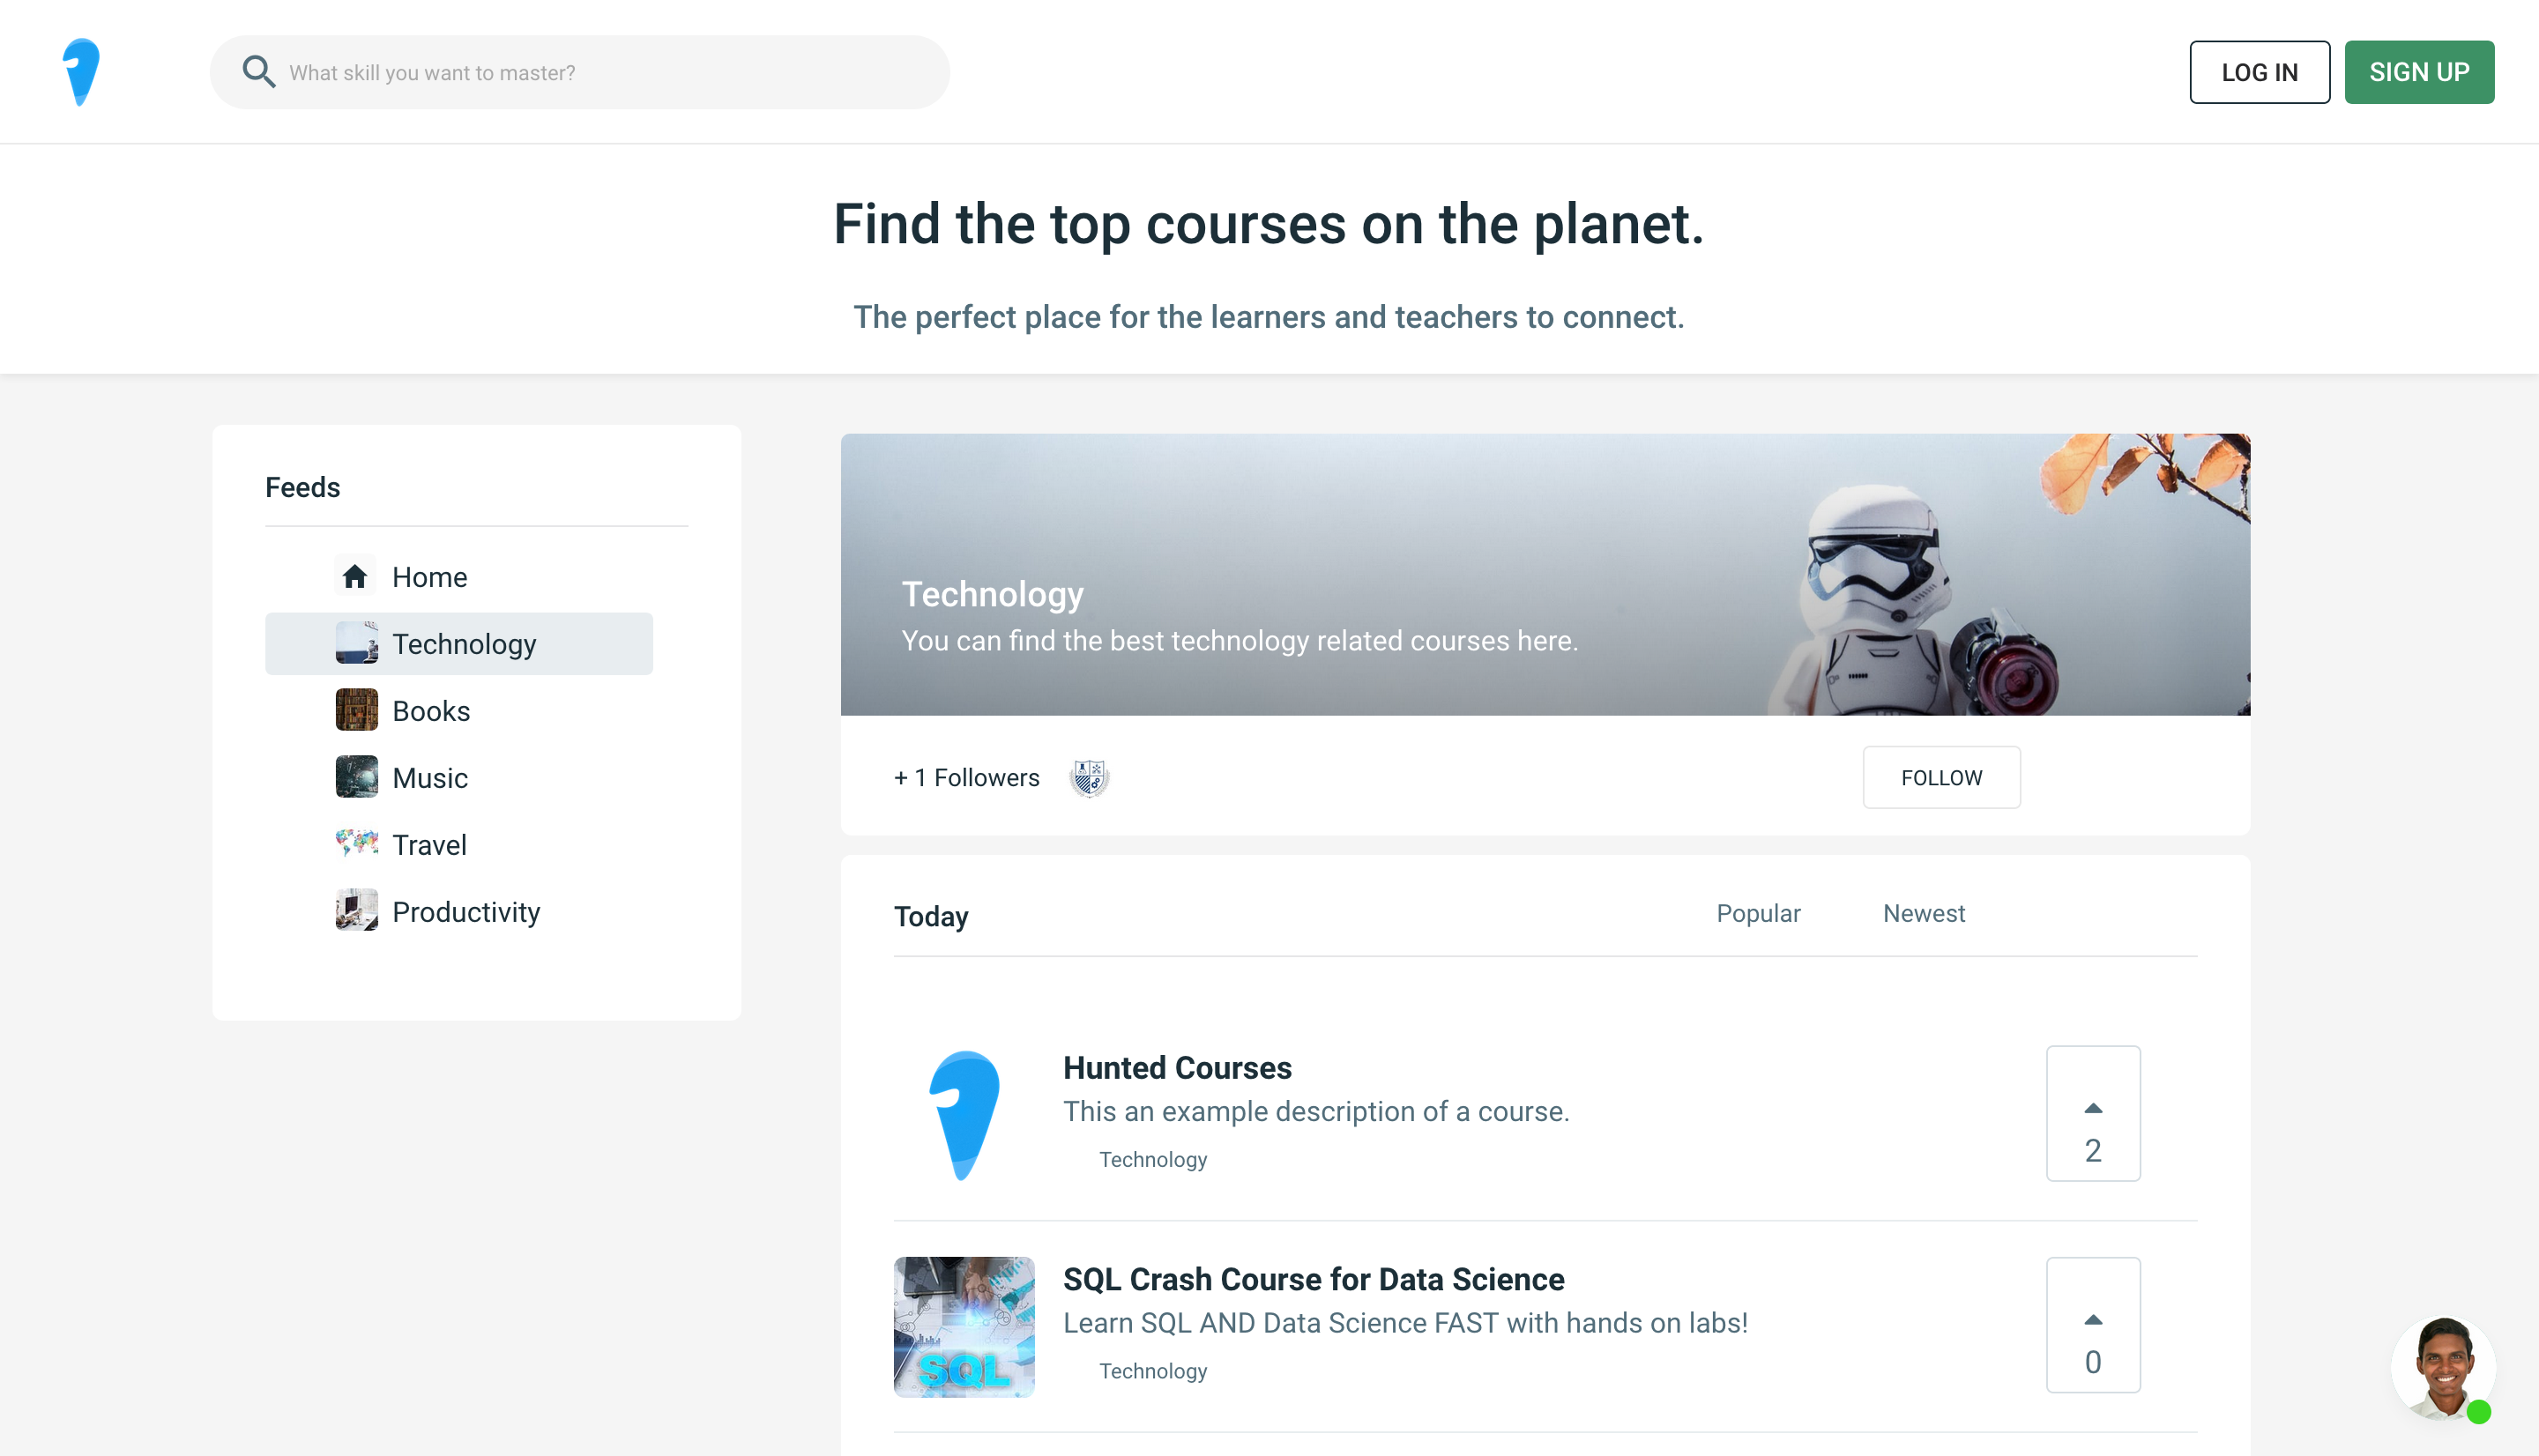Click the Technology feed thumbnail icon
Viewport: 2539px width, 1456px height.
coord(357,644)
